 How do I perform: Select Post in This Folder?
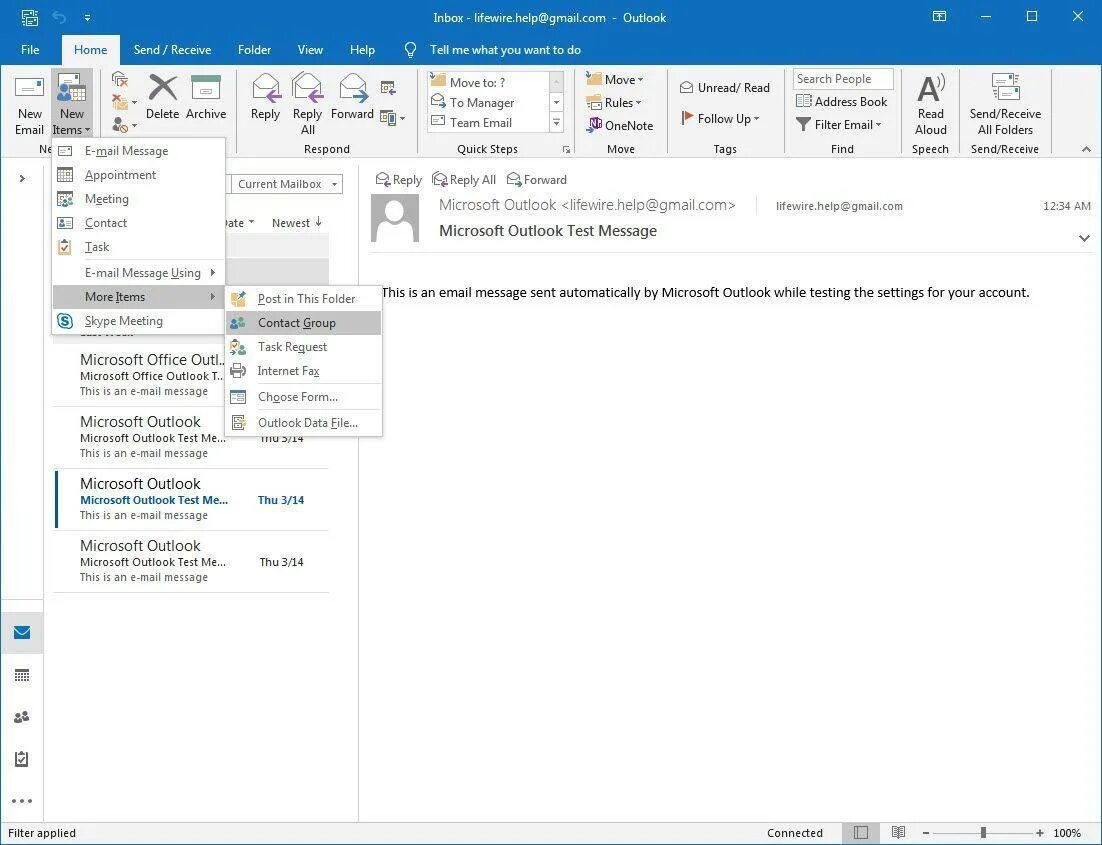(304, 299)
